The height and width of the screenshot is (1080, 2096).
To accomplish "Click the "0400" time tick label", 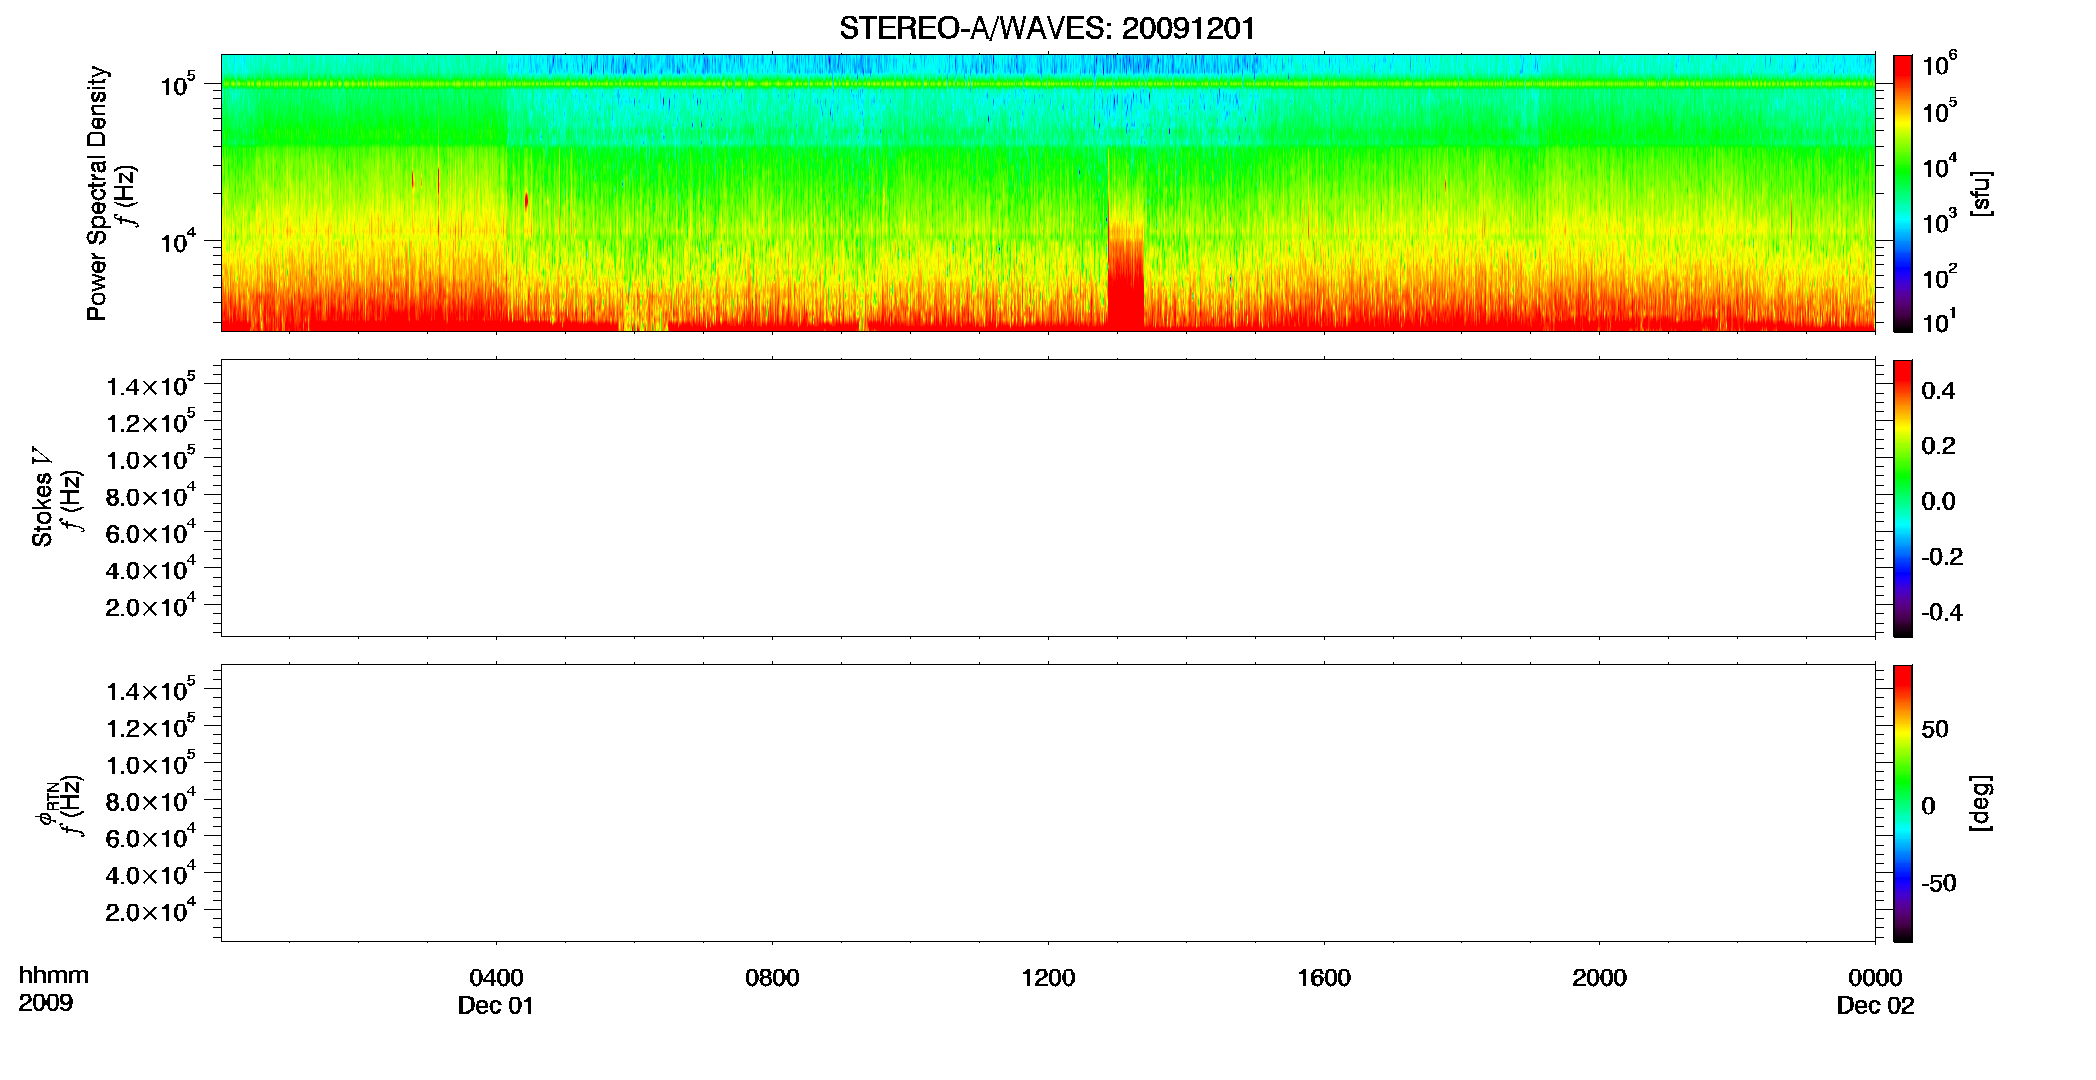I will click(x=496, y=978).
